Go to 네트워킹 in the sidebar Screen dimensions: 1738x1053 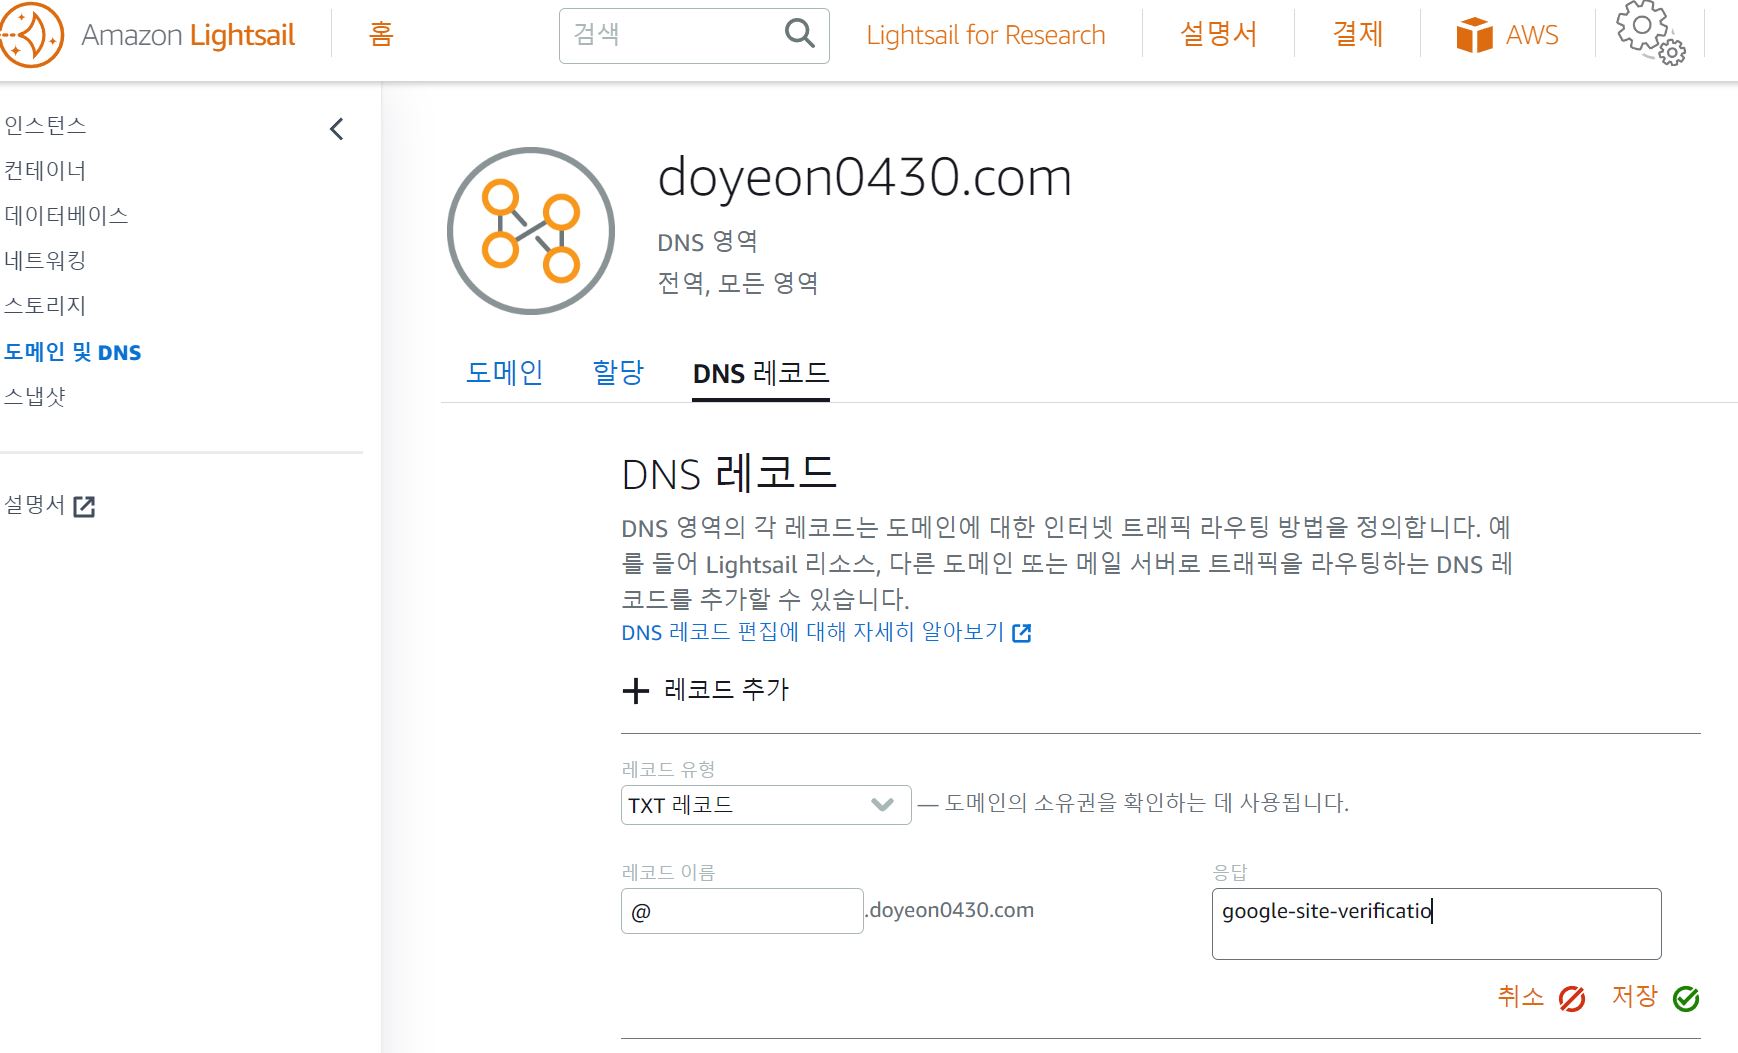coord(45,261)
